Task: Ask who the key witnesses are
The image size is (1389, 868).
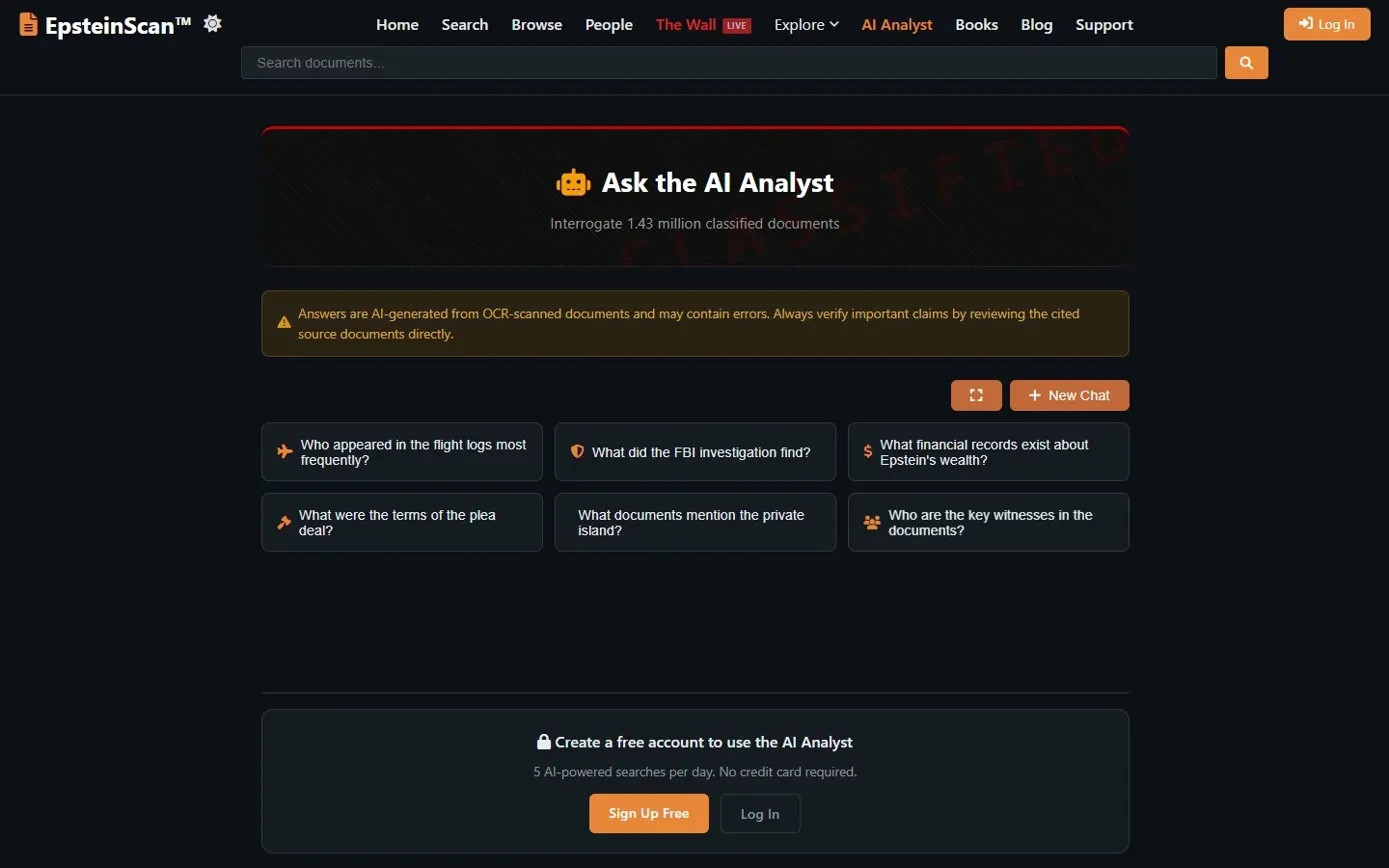Action: pyautogui.click(x=988, y=522)
